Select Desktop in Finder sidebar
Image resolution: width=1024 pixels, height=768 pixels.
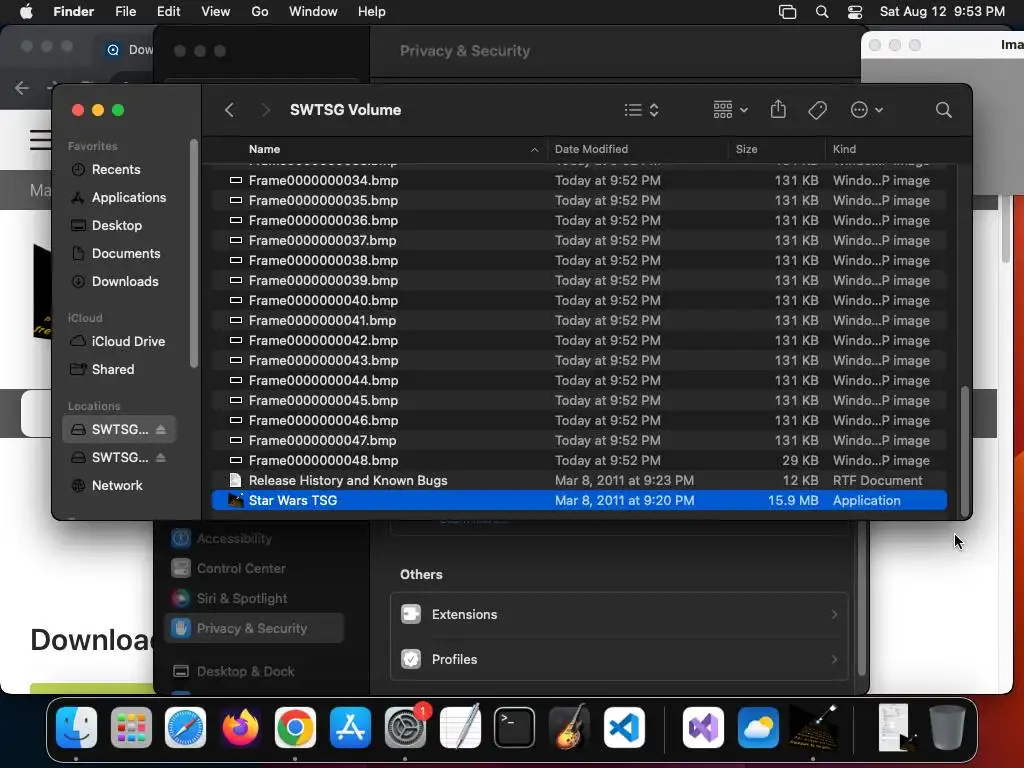(x=116, y=225)
